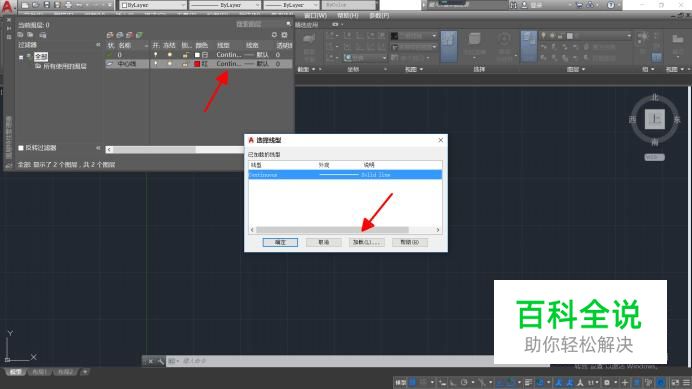The width and height of the screenshot is (692, 389).
Task: Refresh the layer list
Action: pyautogui.click(x=275, y=34)
